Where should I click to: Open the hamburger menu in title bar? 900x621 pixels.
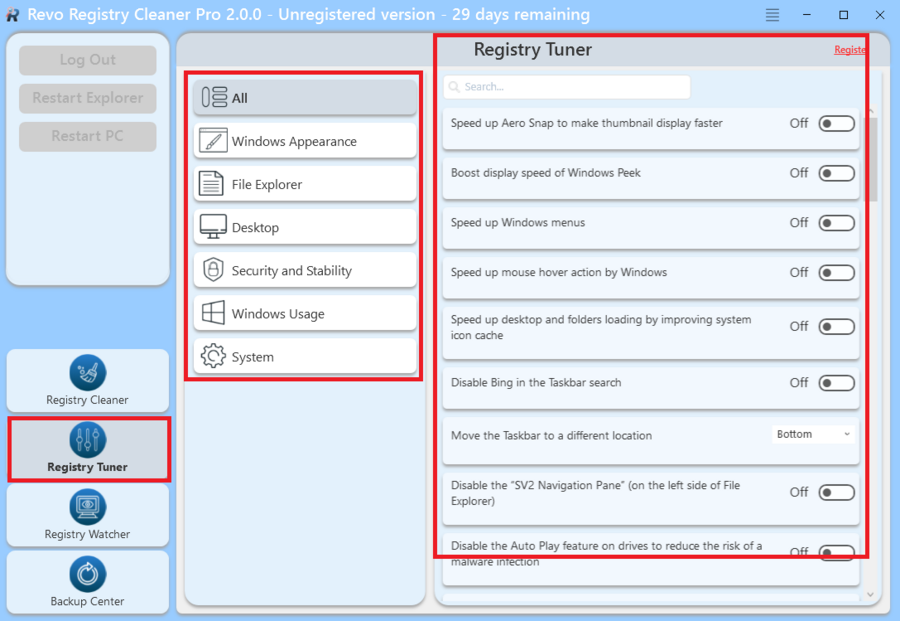tap(772, 15)
